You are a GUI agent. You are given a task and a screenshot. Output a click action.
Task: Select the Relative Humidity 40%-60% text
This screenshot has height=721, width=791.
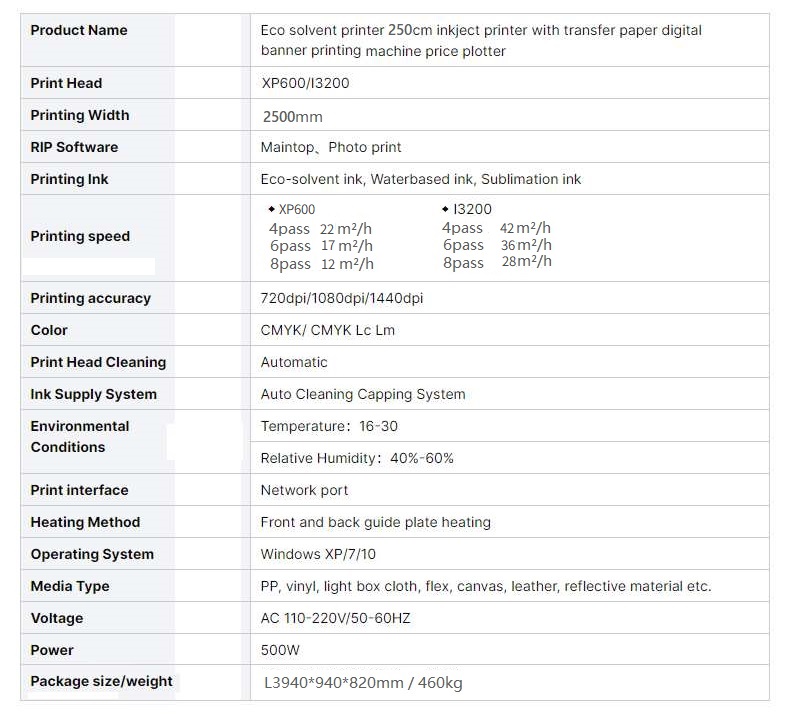coord(357,458)
